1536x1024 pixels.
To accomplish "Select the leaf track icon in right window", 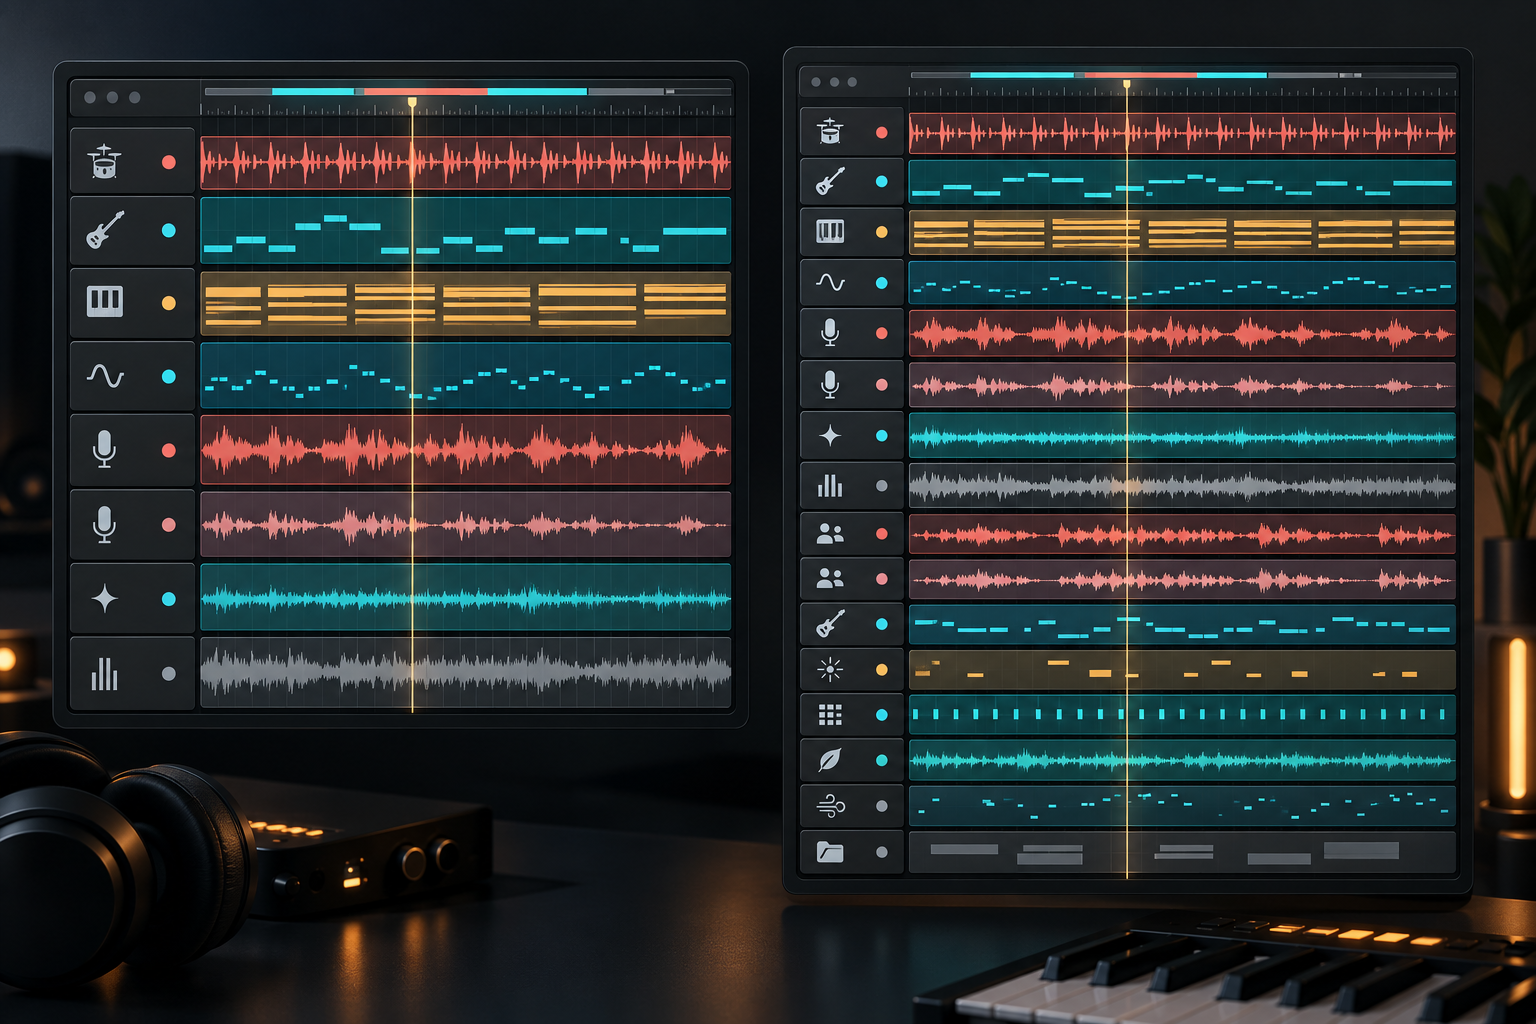I will click(x=830, y=760).
